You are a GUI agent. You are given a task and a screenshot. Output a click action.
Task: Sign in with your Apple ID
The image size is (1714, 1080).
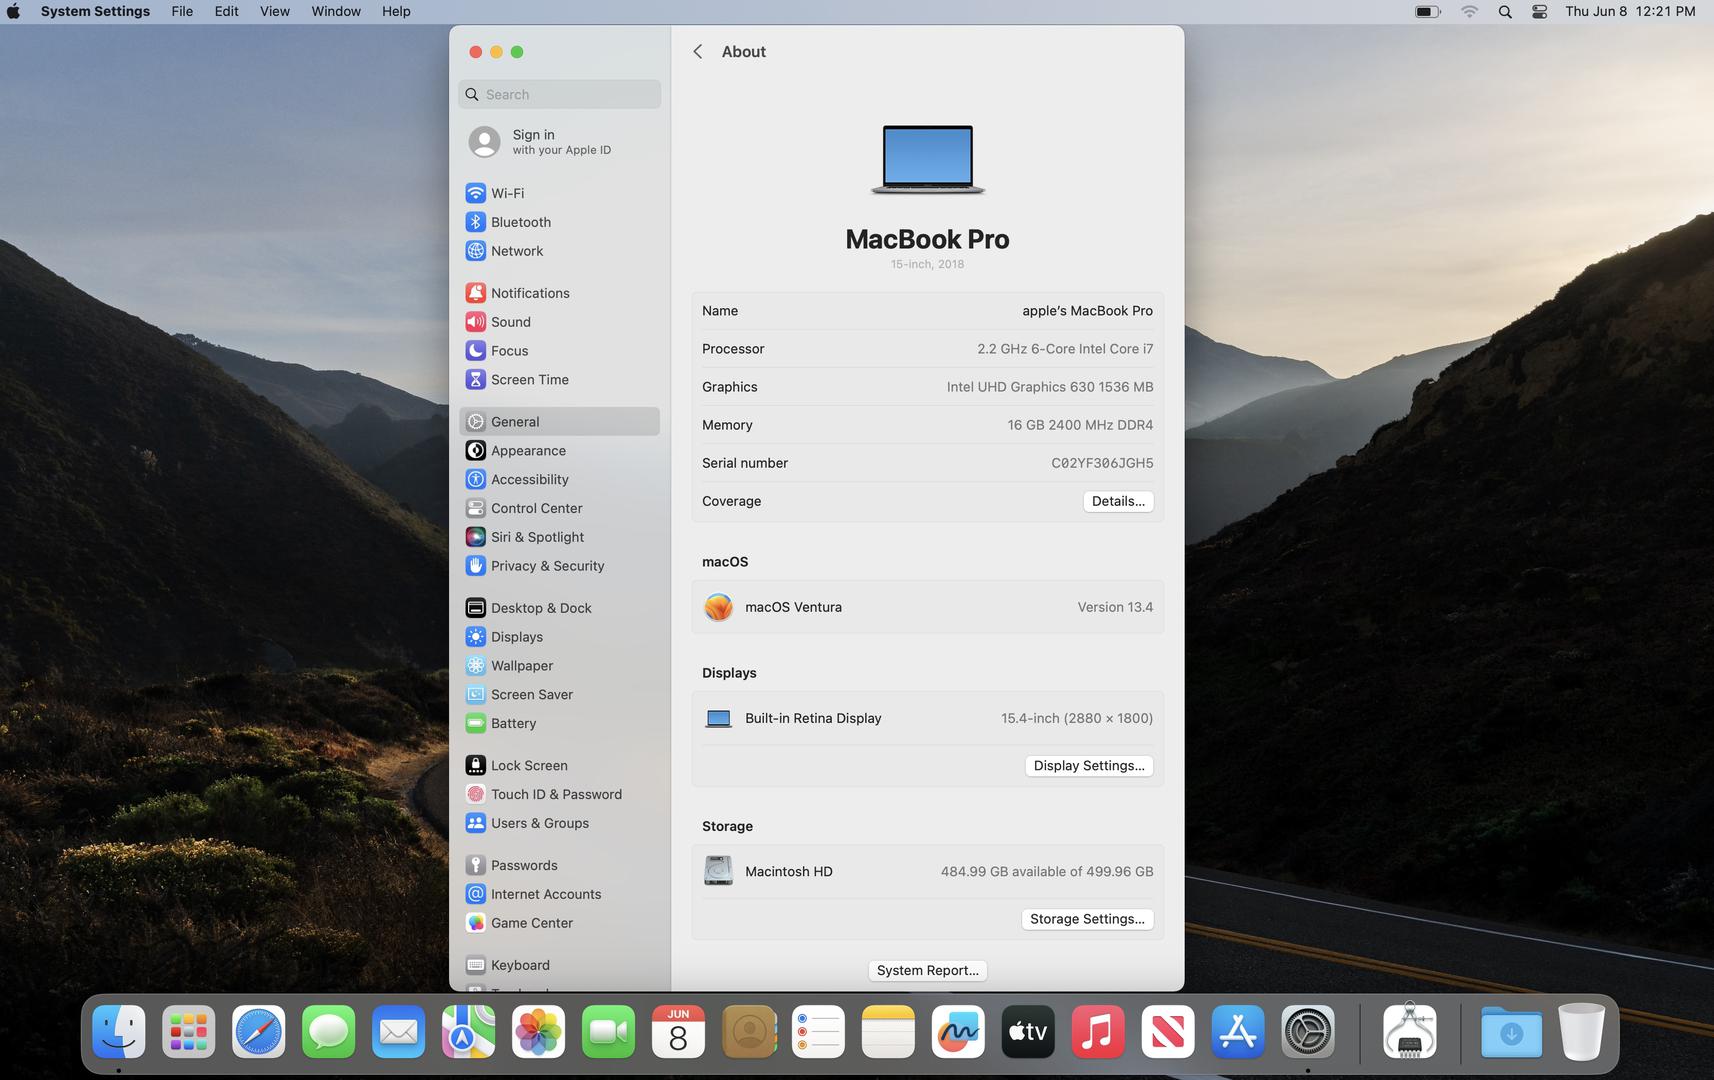point(559,142)
